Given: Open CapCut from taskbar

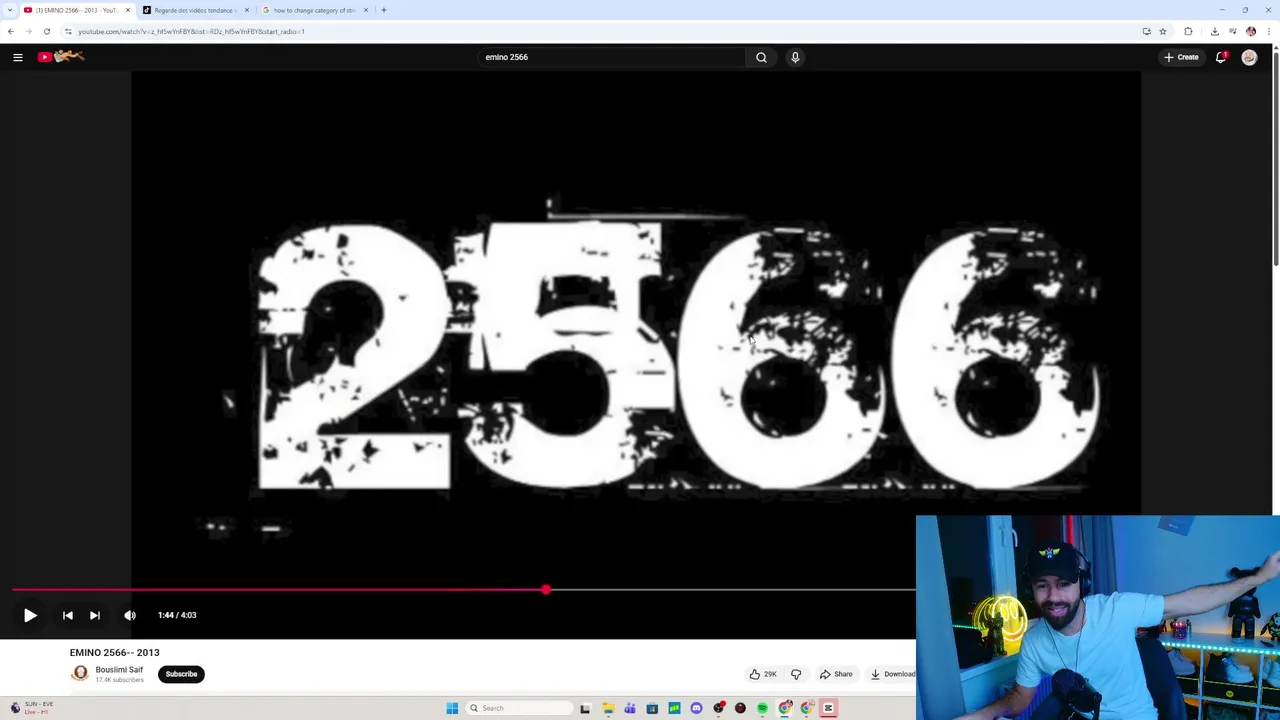Looking at the screenshot, I should point(828,708).
